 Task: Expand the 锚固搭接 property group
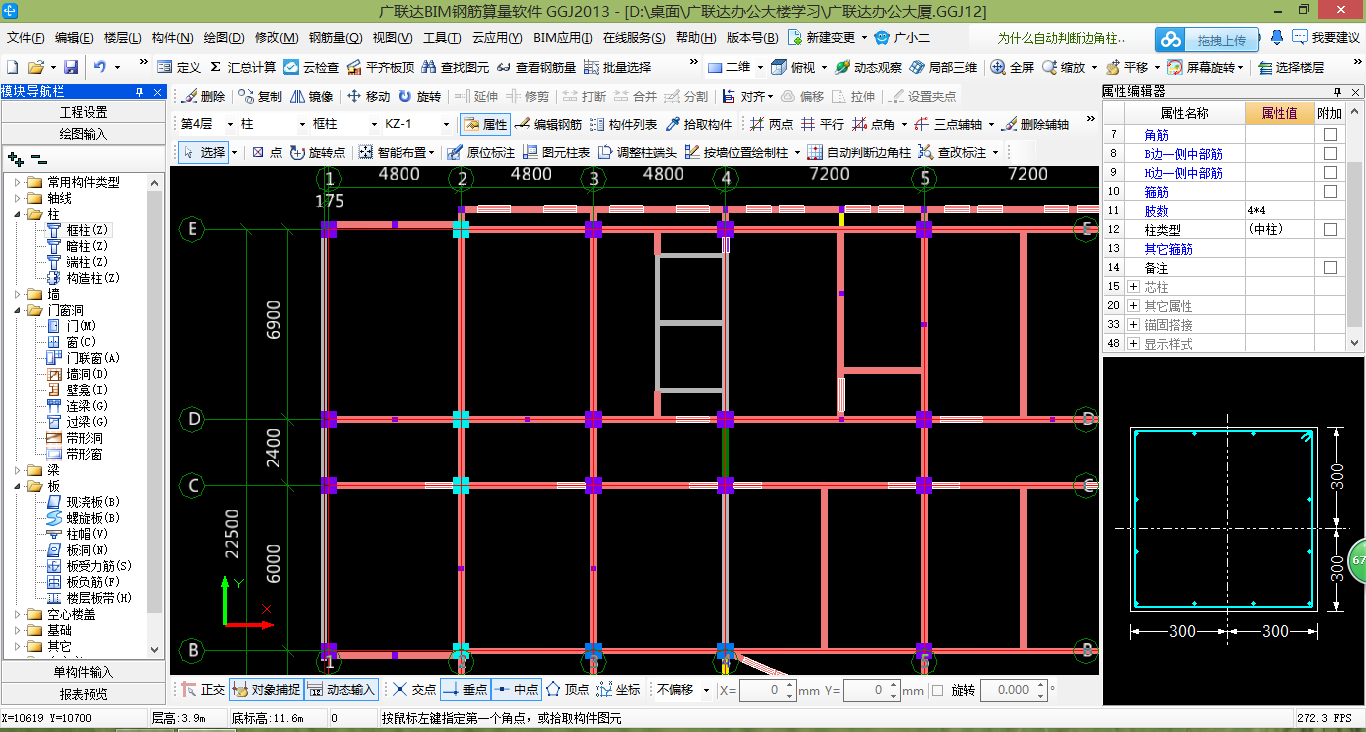(1134, 325)
